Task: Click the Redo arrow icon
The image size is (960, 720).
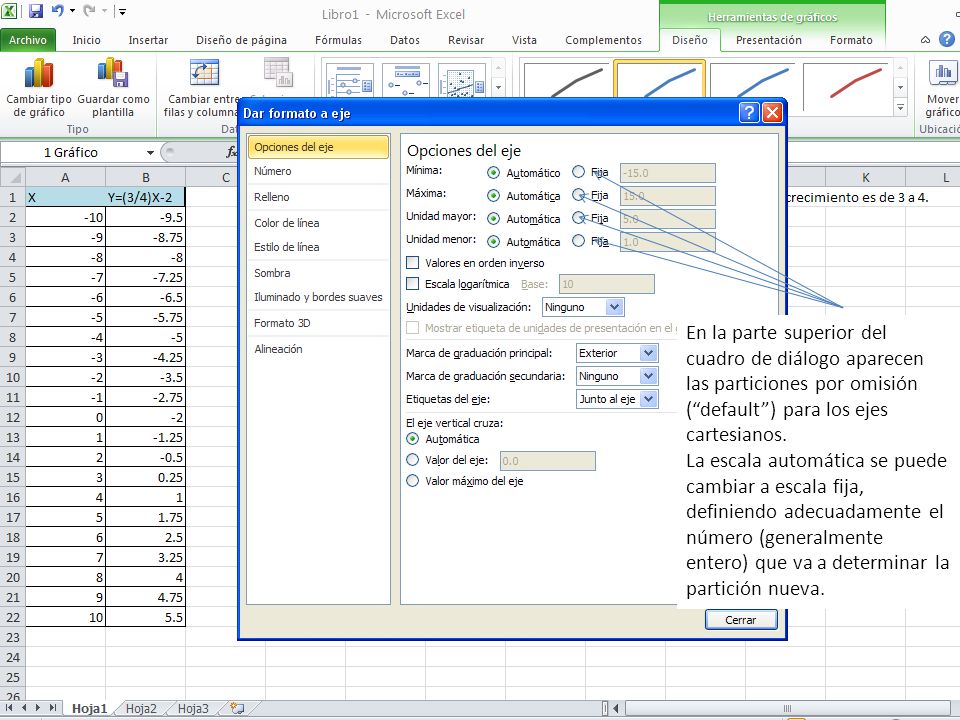Action: tap(89, 10)
